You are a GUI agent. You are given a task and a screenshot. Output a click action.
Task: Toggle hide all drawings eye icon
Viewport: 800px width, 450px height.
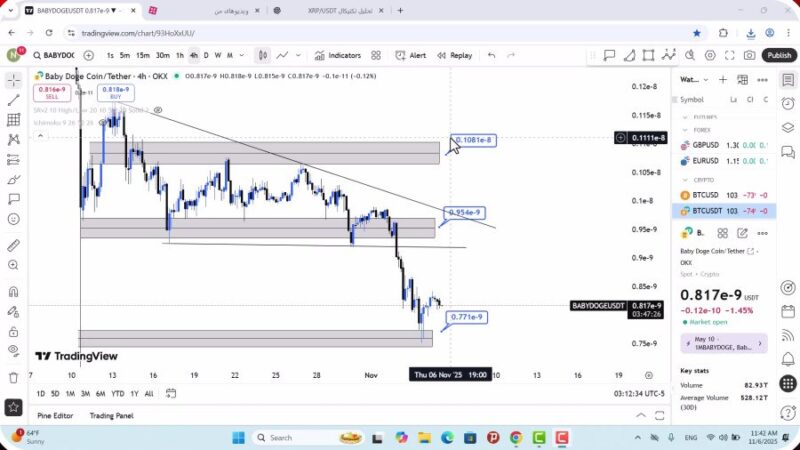click(x=13, y=350)
